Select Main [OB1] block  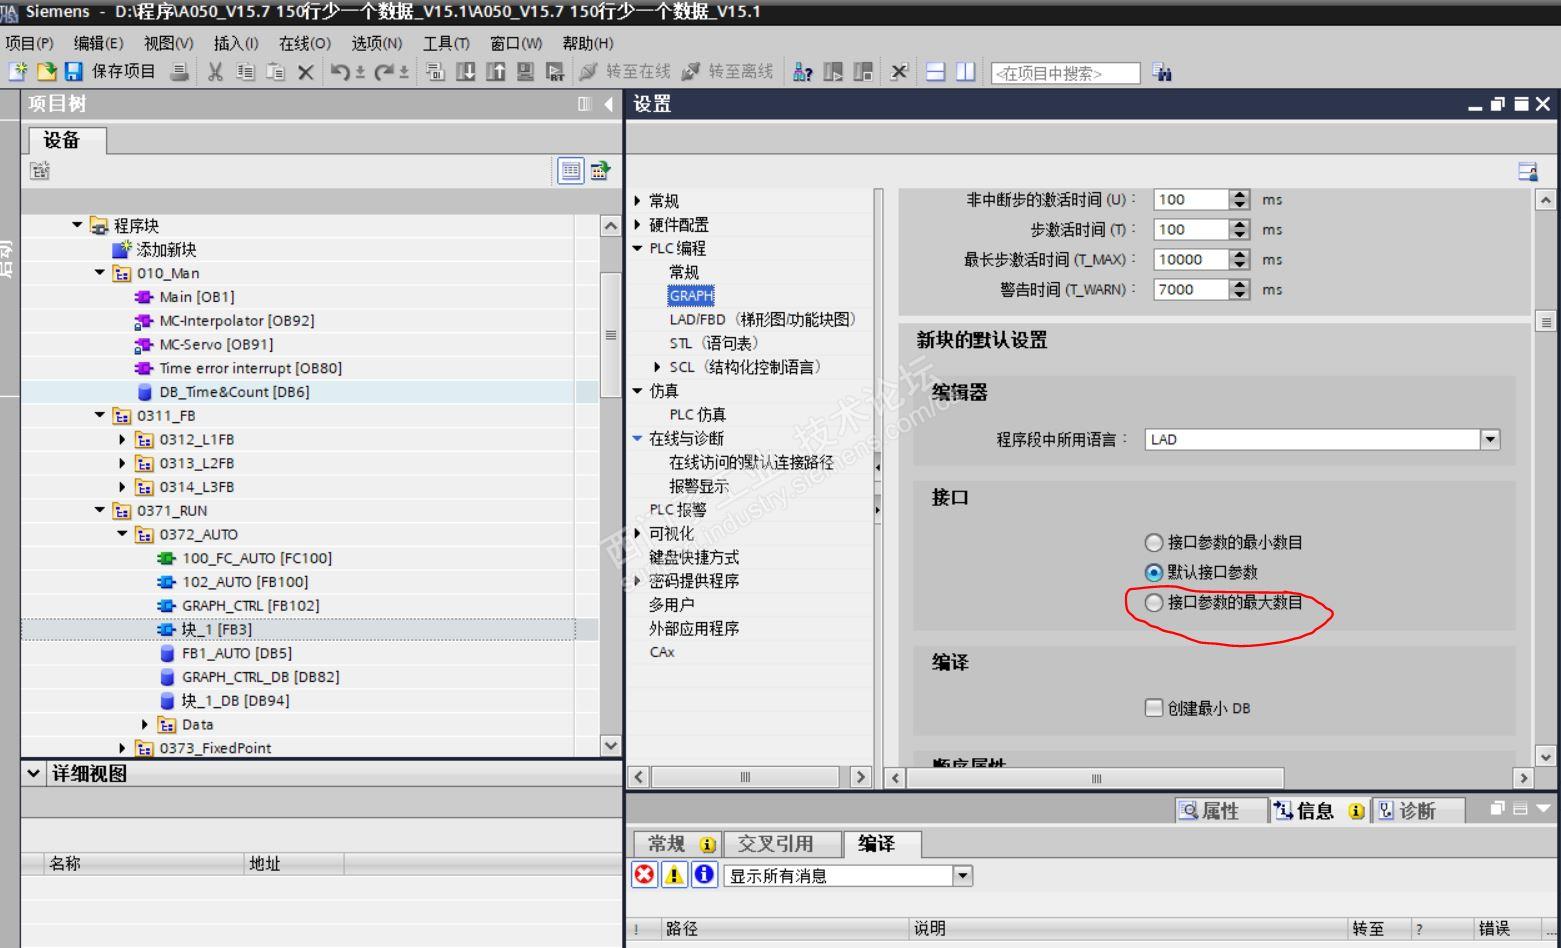[x=197, y=297]
